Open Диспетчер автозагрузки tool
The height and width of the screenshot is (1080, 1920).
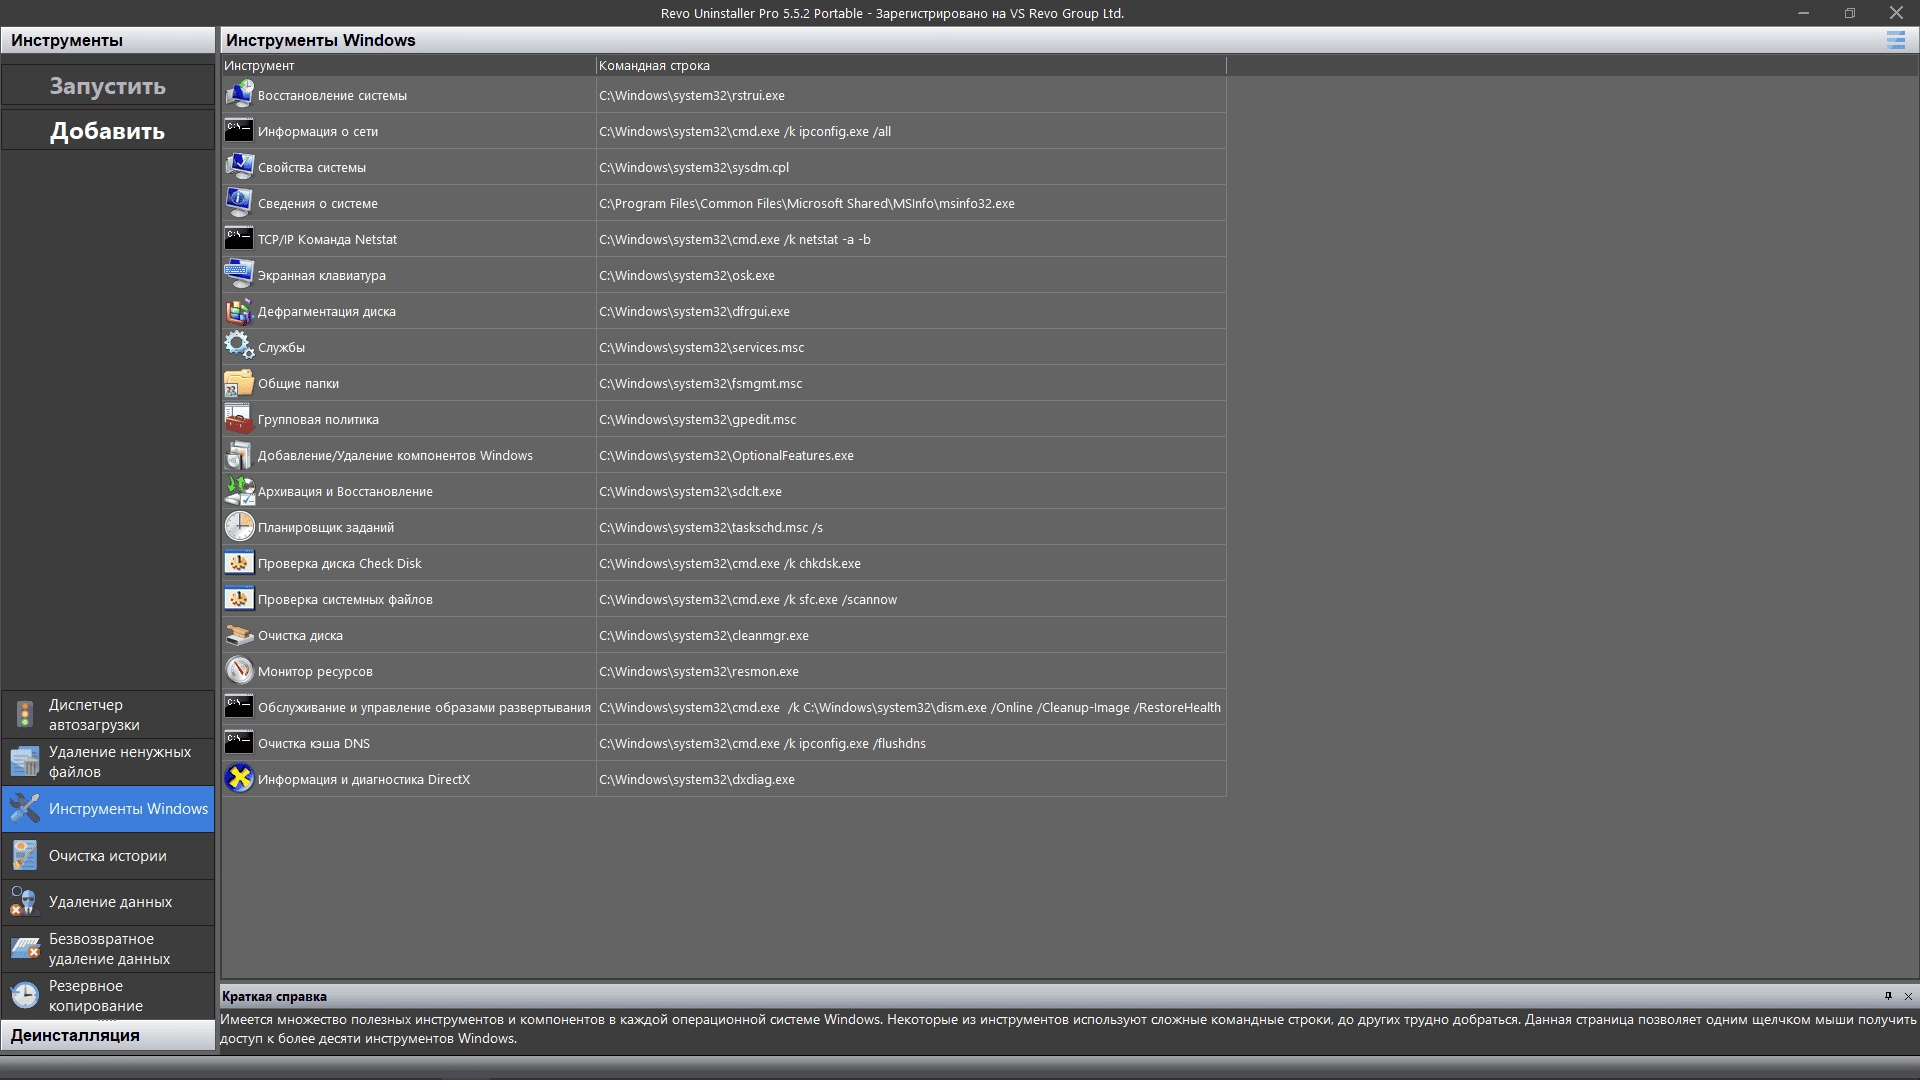108,714
